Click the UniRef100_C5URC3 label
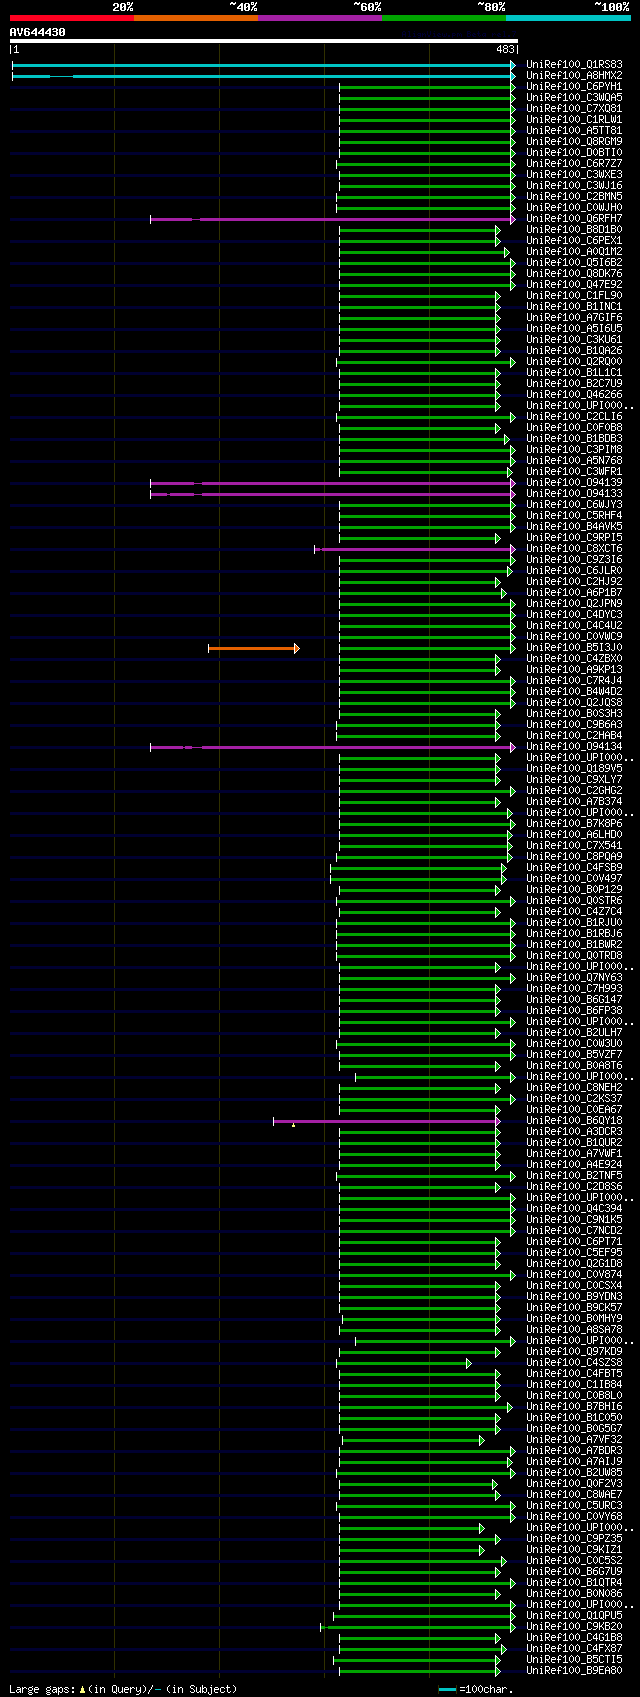Image resolution: width=640 pixels, height=1697 pixels. (574, 1506)
